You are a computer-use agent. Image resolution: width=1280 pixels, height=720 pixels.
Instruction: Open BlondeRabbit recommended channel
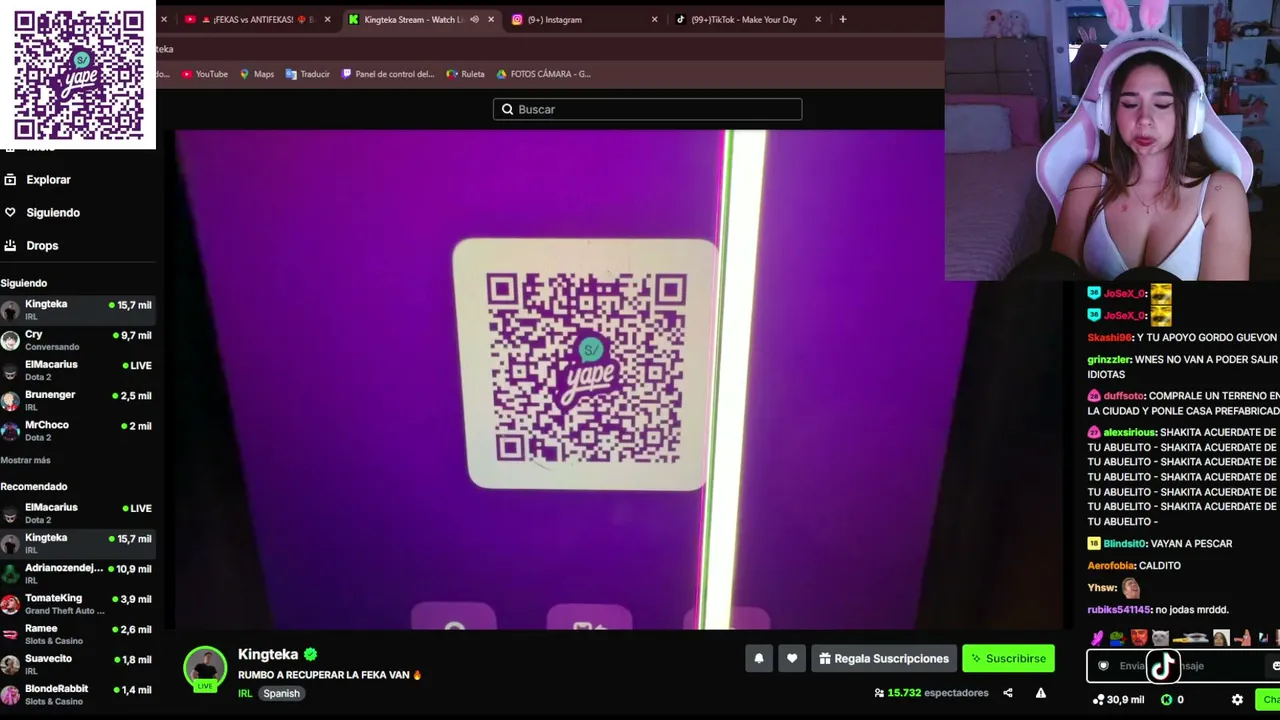click(77, 693)
